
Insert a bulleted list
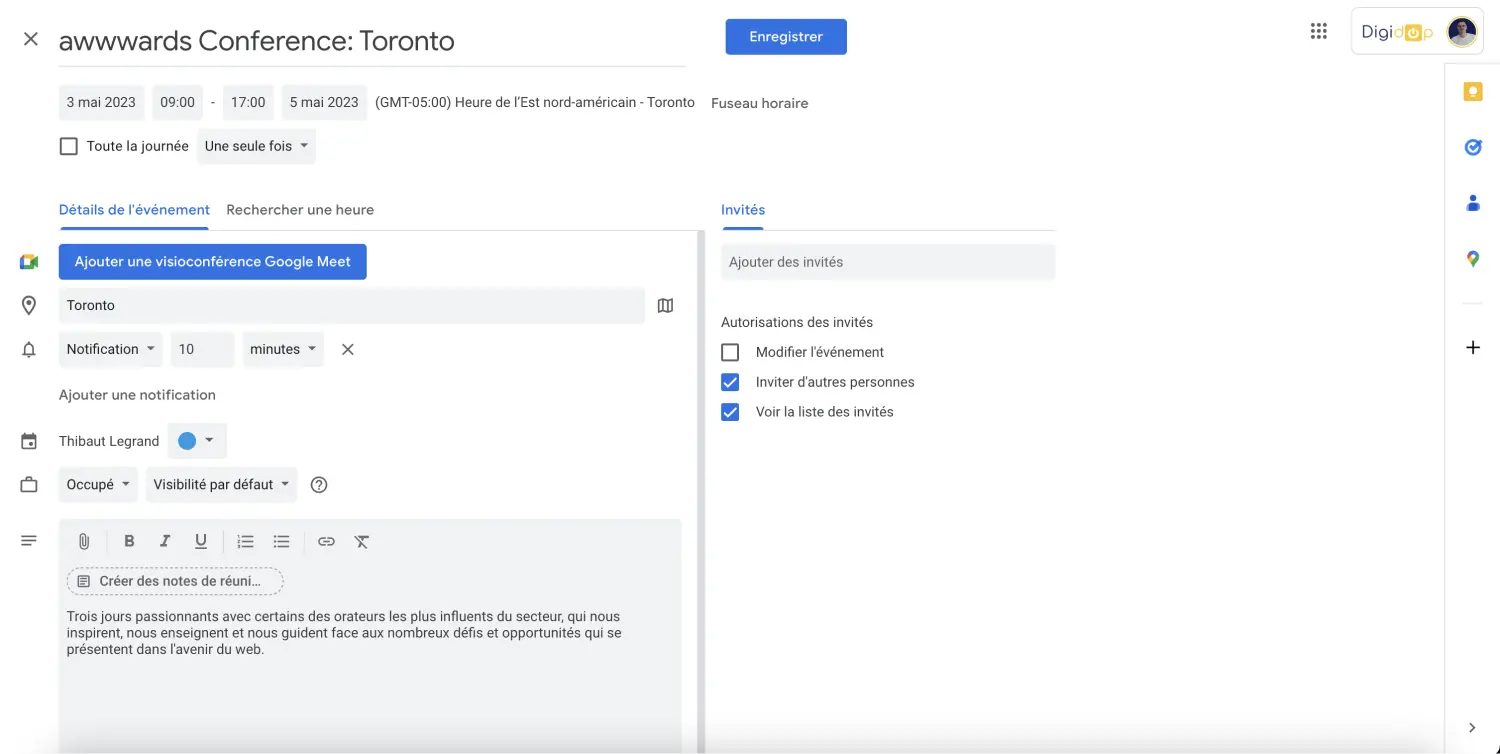(x=282, y=541)
